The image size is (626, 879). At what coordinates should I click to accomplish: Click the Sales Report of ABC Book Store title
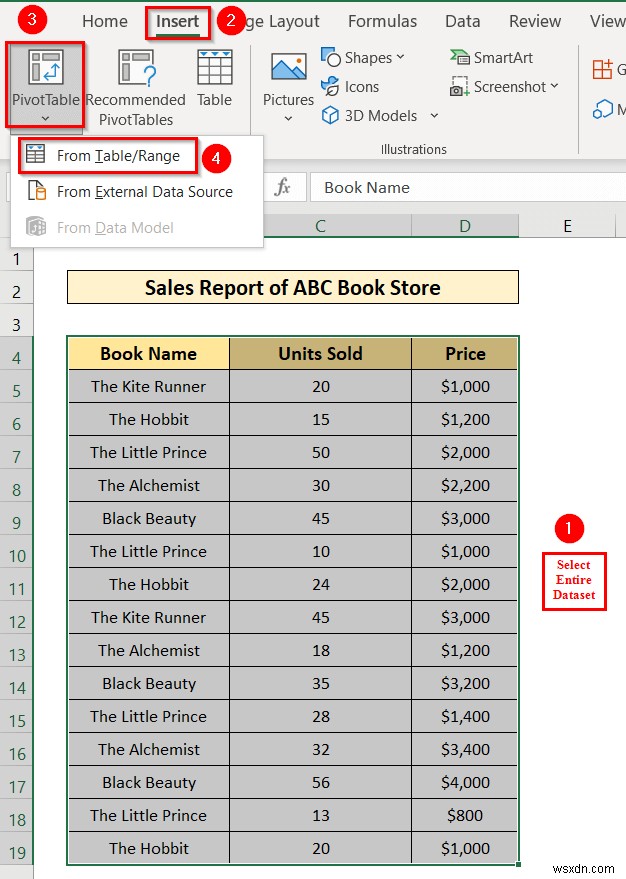click(x=293, y=288)
